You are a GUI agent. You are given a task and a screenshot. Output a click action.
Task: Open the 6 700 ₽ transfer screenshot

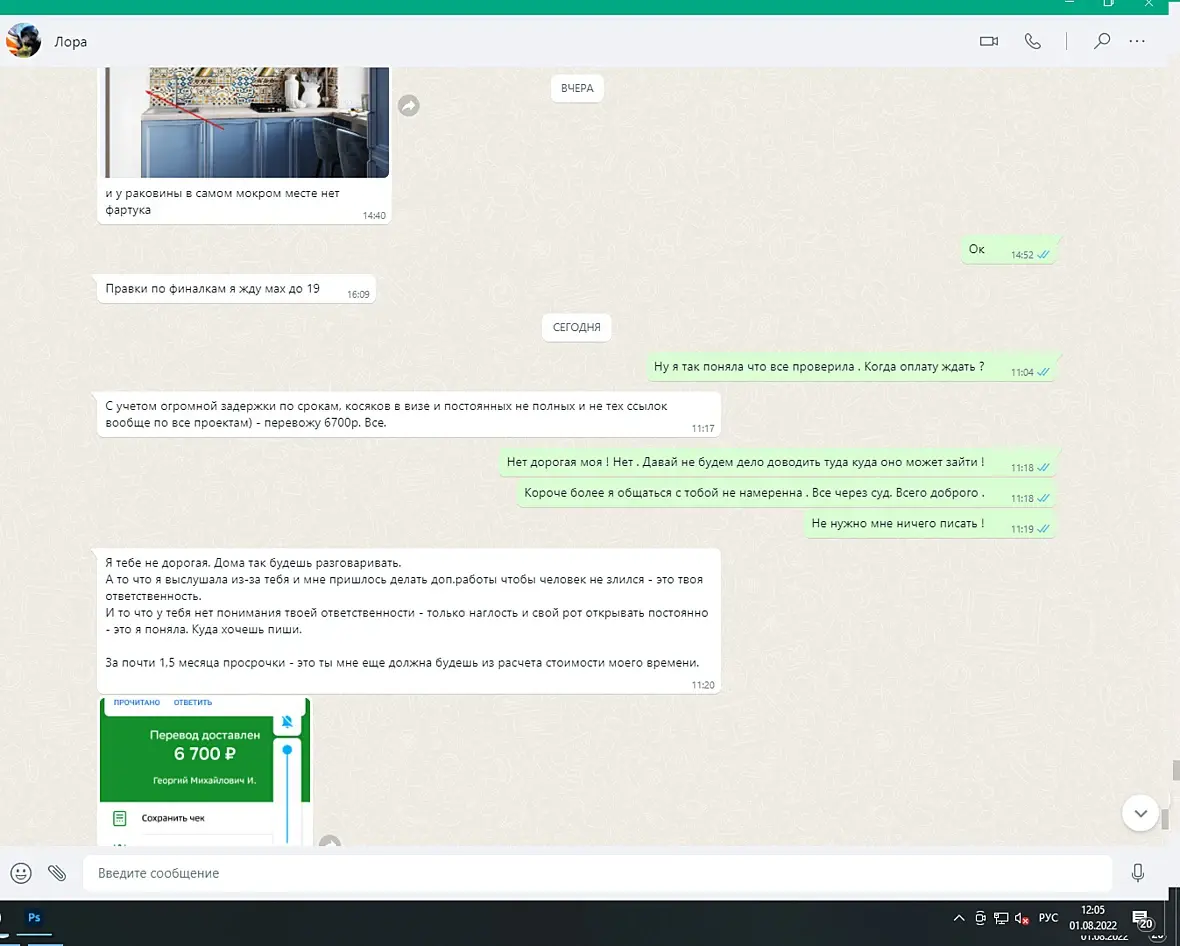point(205,771)
